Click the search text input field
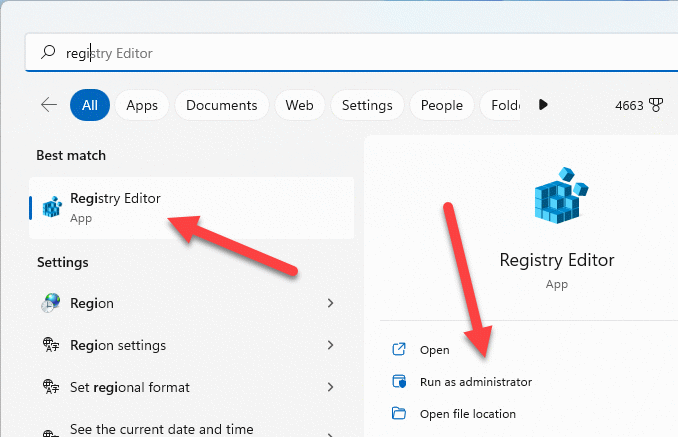 tap(351, 53)
